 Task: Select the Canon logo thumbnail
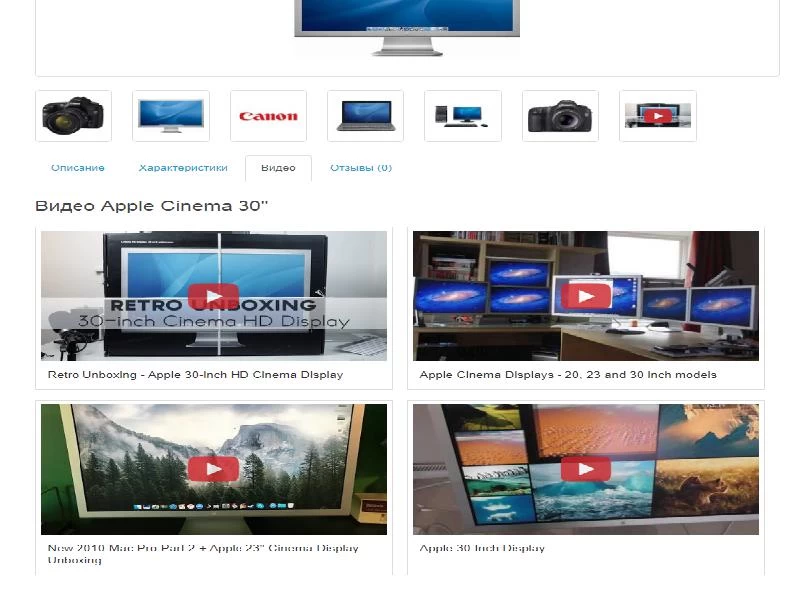pos(268,116)
